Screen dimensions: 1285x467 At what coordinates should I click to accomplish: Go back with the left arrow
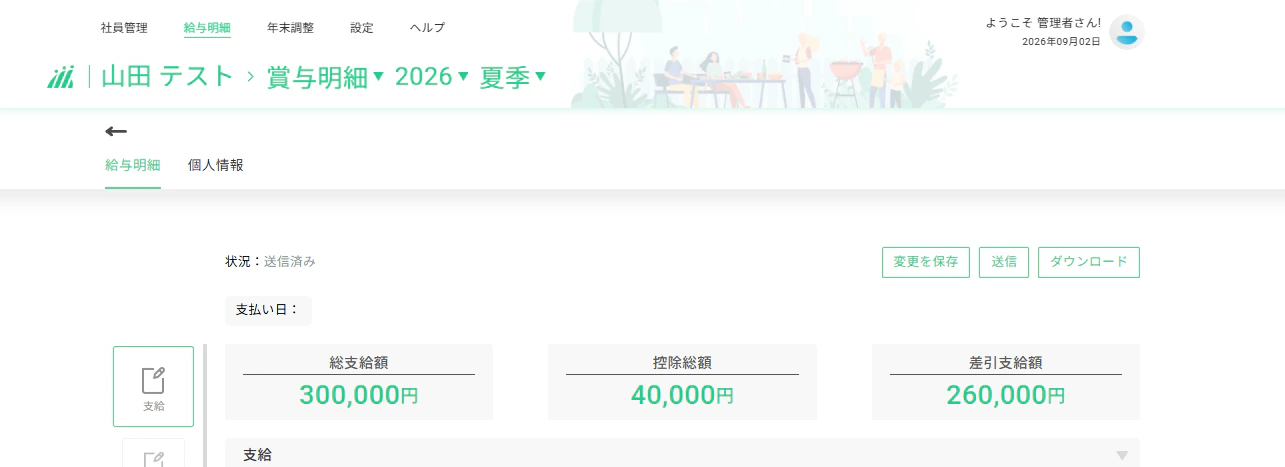(116, 131)
